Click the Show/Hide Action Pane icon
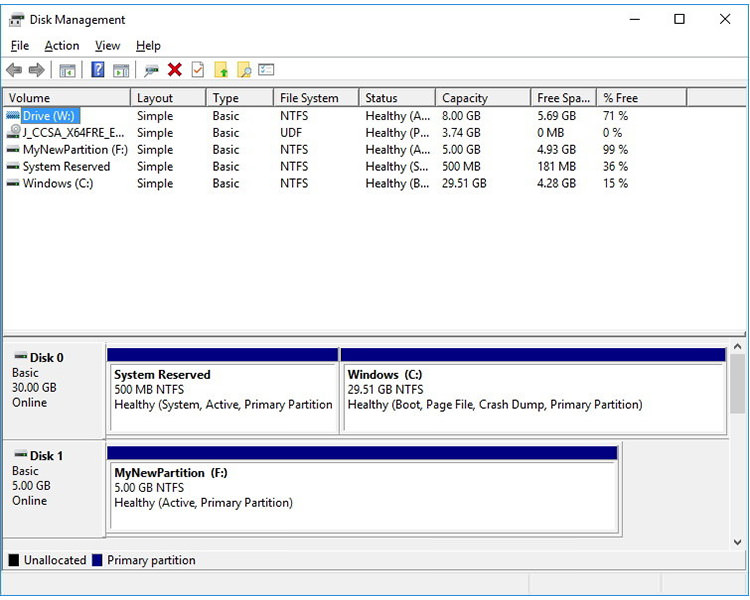 pos(121,70)
